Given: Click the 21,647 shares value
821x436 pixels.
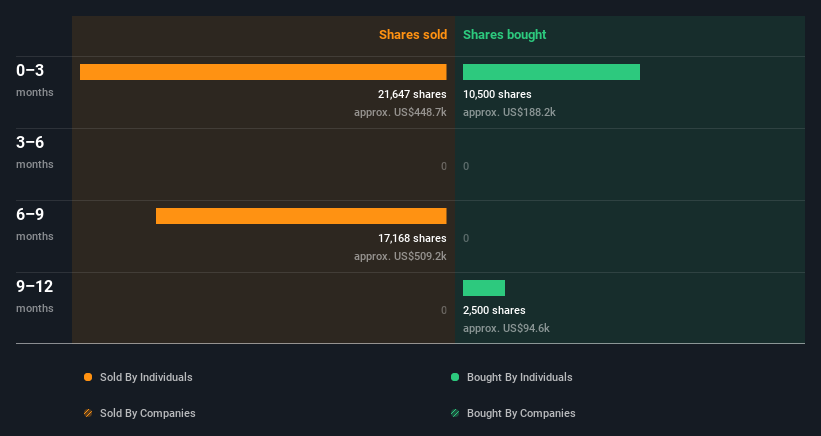Looking at the screenshot, I should 412,94.
